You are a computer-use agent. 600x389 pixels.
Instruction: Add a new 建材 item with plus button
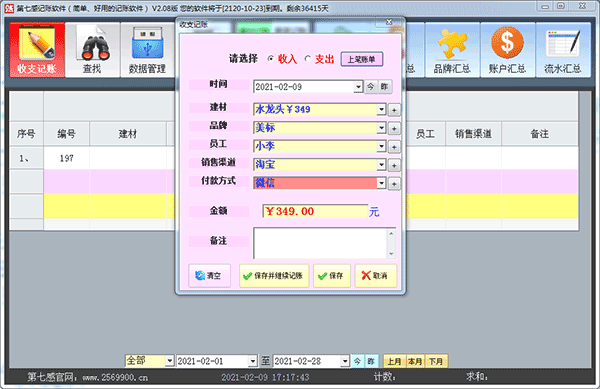pyautogui.click(x=394, y=110)
